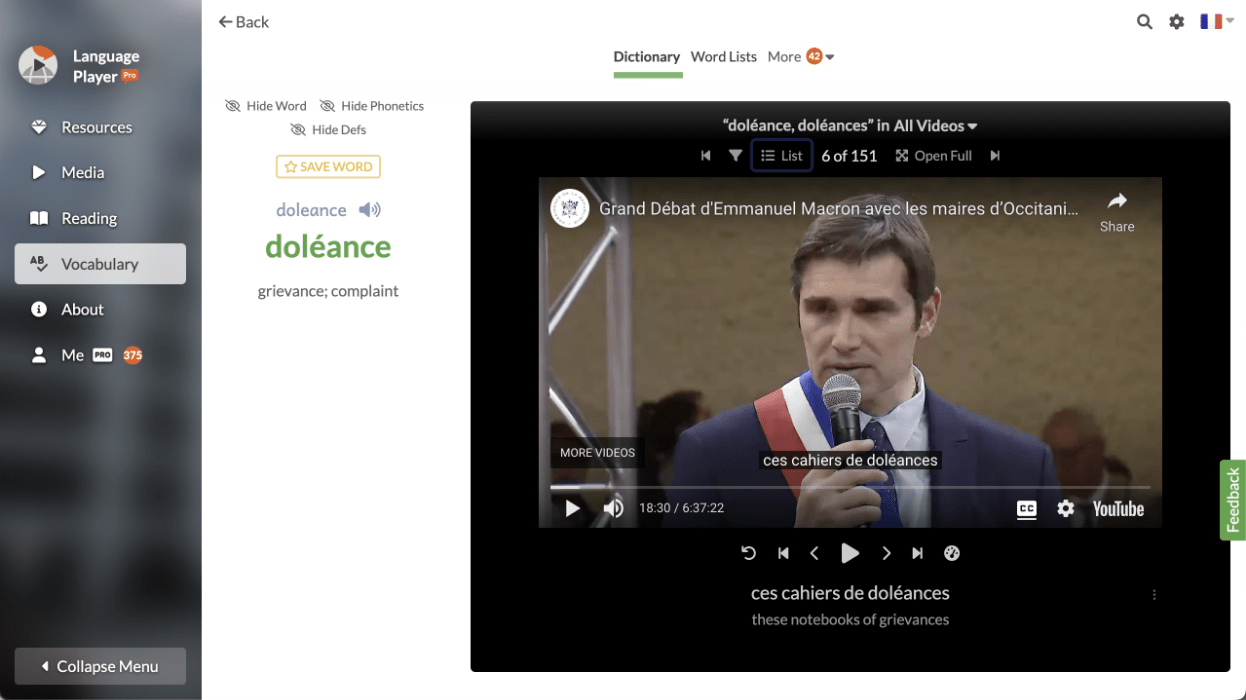Toggle Hide Word visibility
Screen dimensions: 1246x700
pos(266,105)
